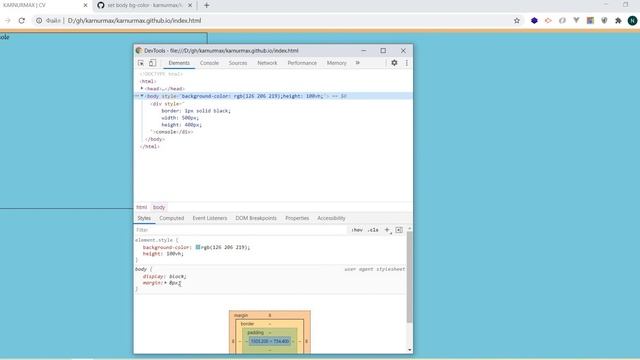
Task: Open the Network tab
Action: pos(267,63)
